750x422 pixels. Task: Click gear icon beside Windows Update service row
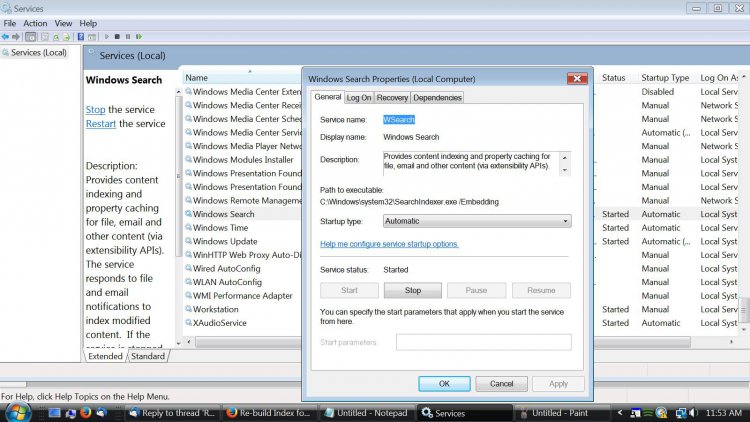click(188, 241)
